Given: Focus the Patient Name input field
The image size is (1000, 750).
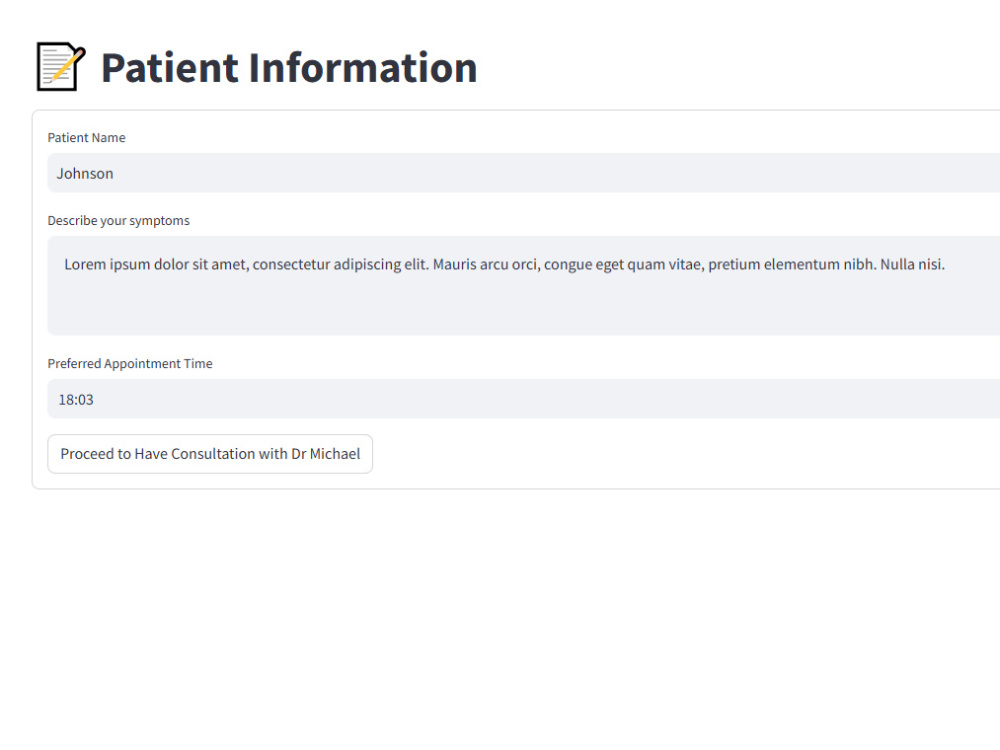Looking at the screenshot, I should click(x=524, y=173).
